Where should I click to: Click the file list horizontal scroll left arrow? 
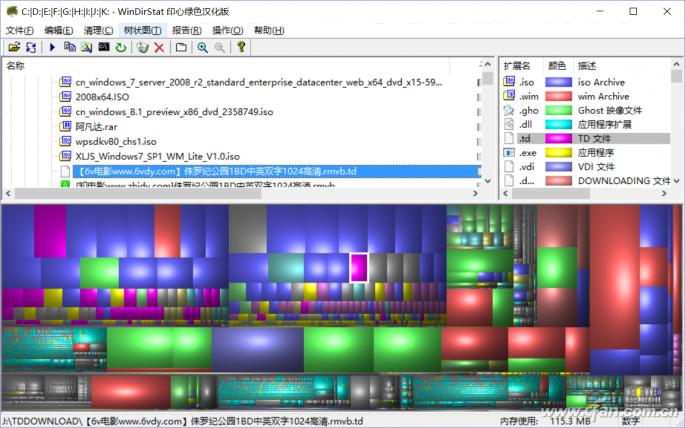(x=8, y=193)
